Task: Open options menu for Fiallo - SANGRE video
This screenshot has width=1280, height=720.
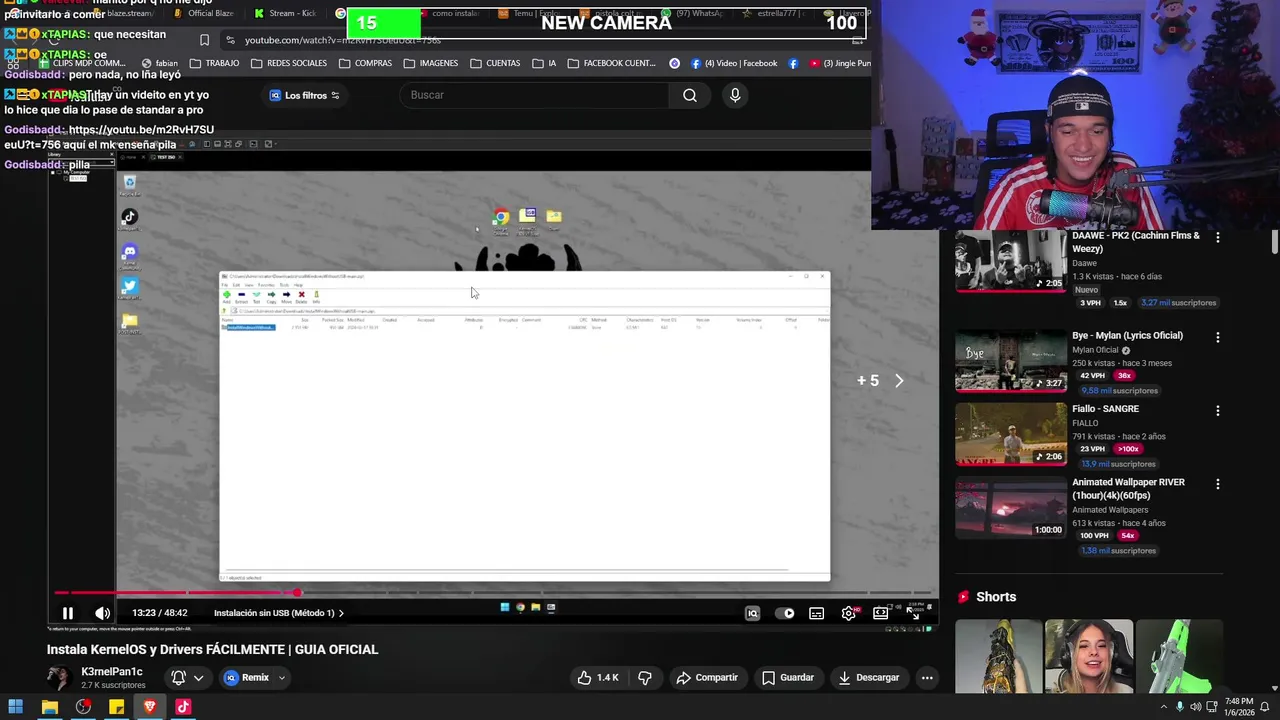Action: tap(1217, 411)
